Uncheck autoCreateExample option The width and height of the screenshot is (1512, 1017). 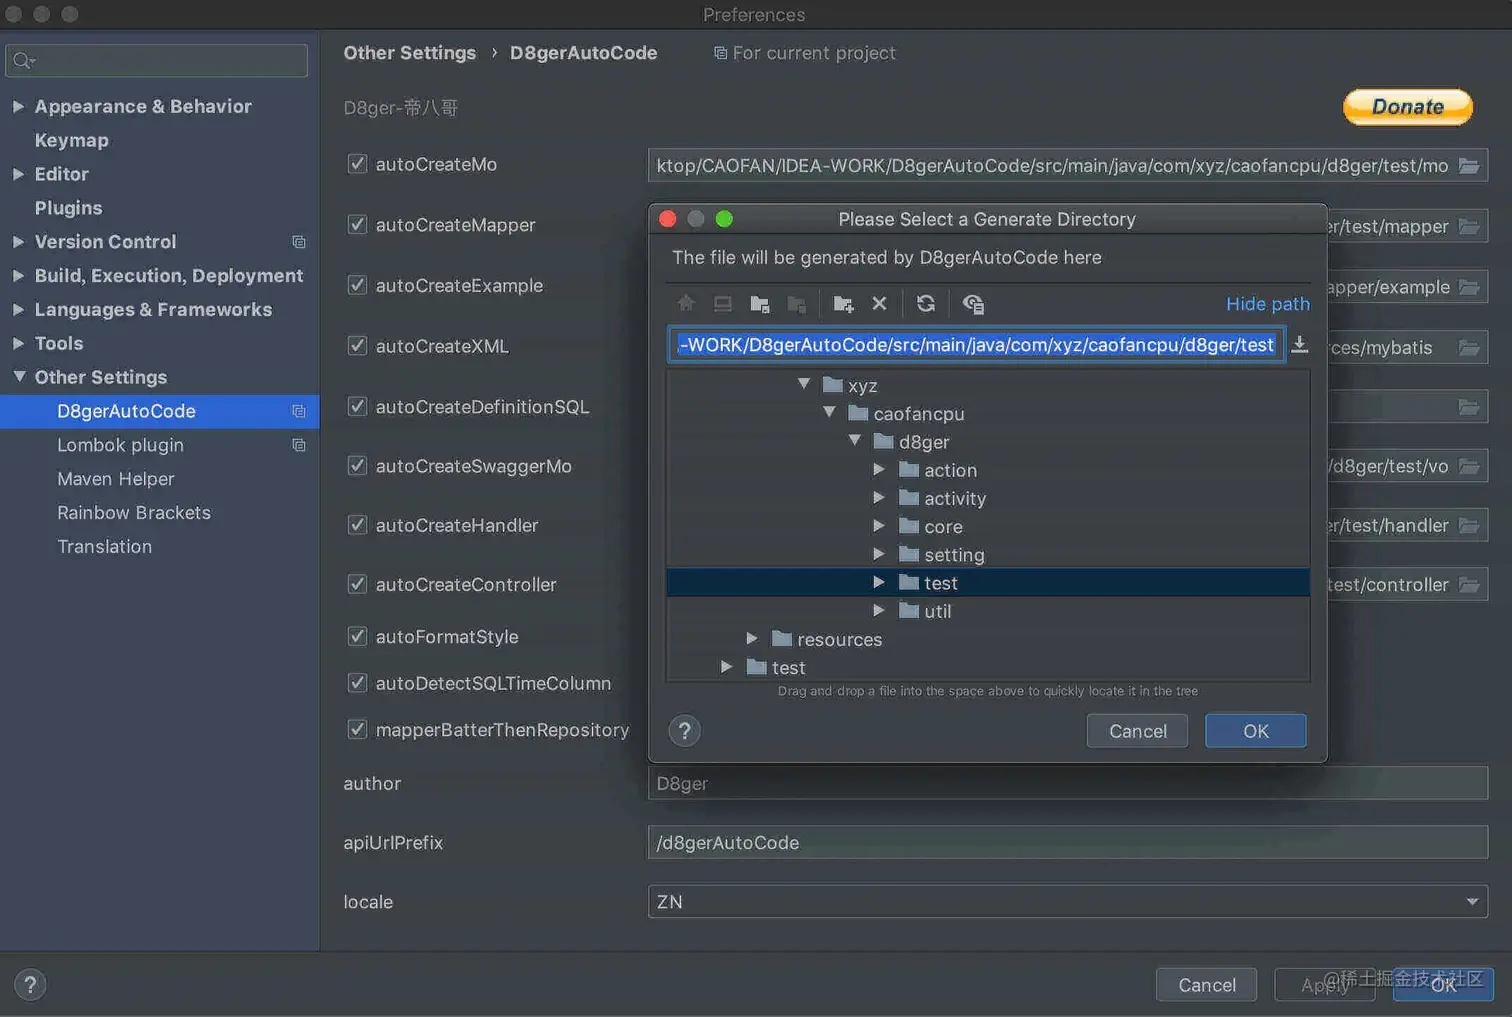[x=357, y=285]
